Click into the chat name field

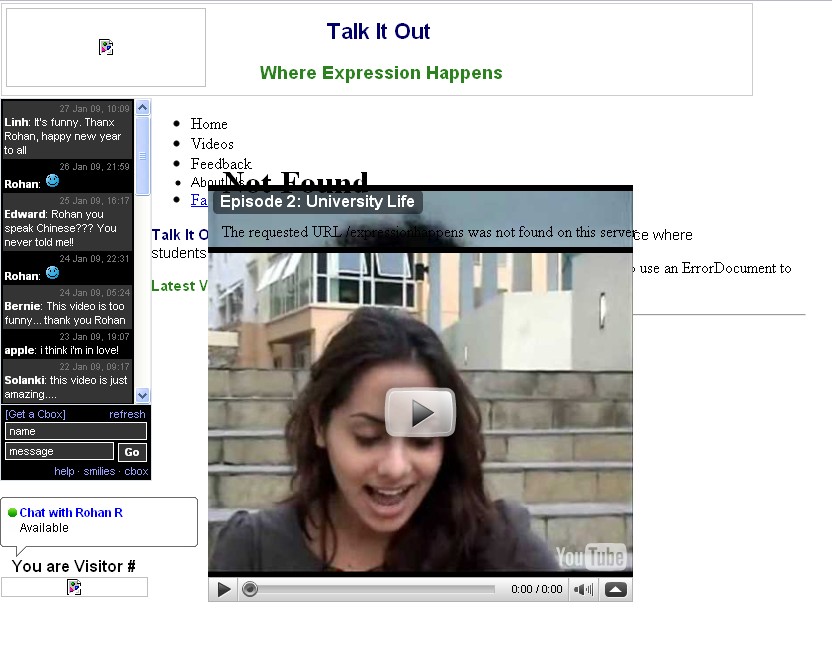coord(76,431)
